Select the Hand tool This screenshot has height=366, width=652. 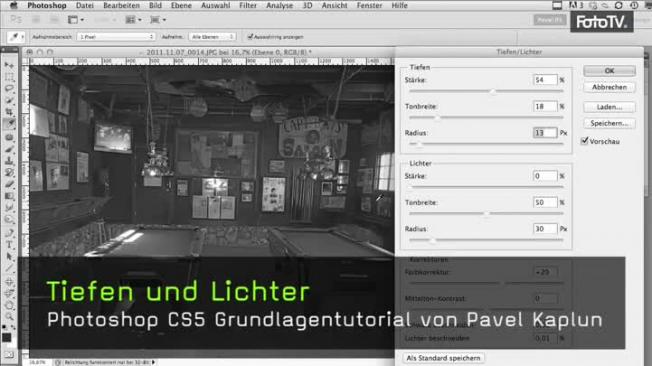9,306
